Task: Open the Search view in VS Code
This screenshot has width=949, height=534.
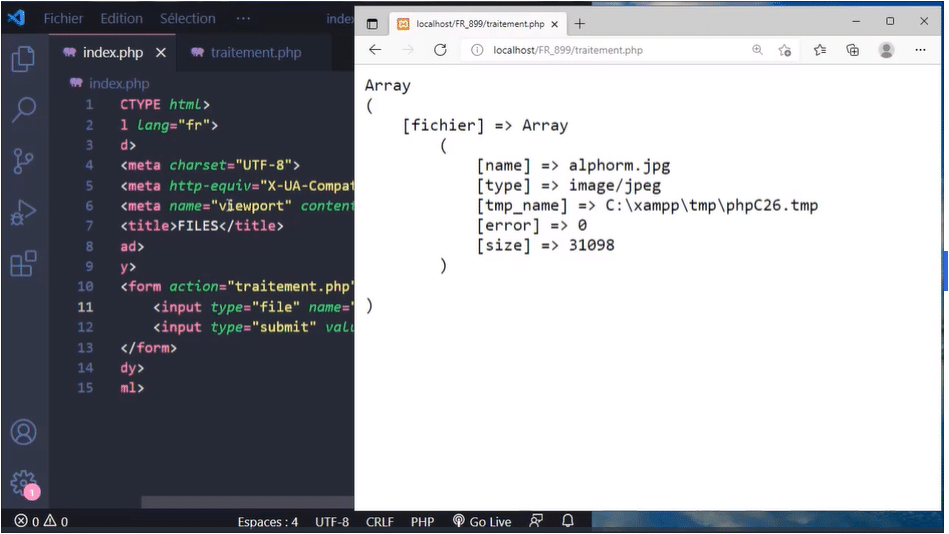Action: [24, 110]
